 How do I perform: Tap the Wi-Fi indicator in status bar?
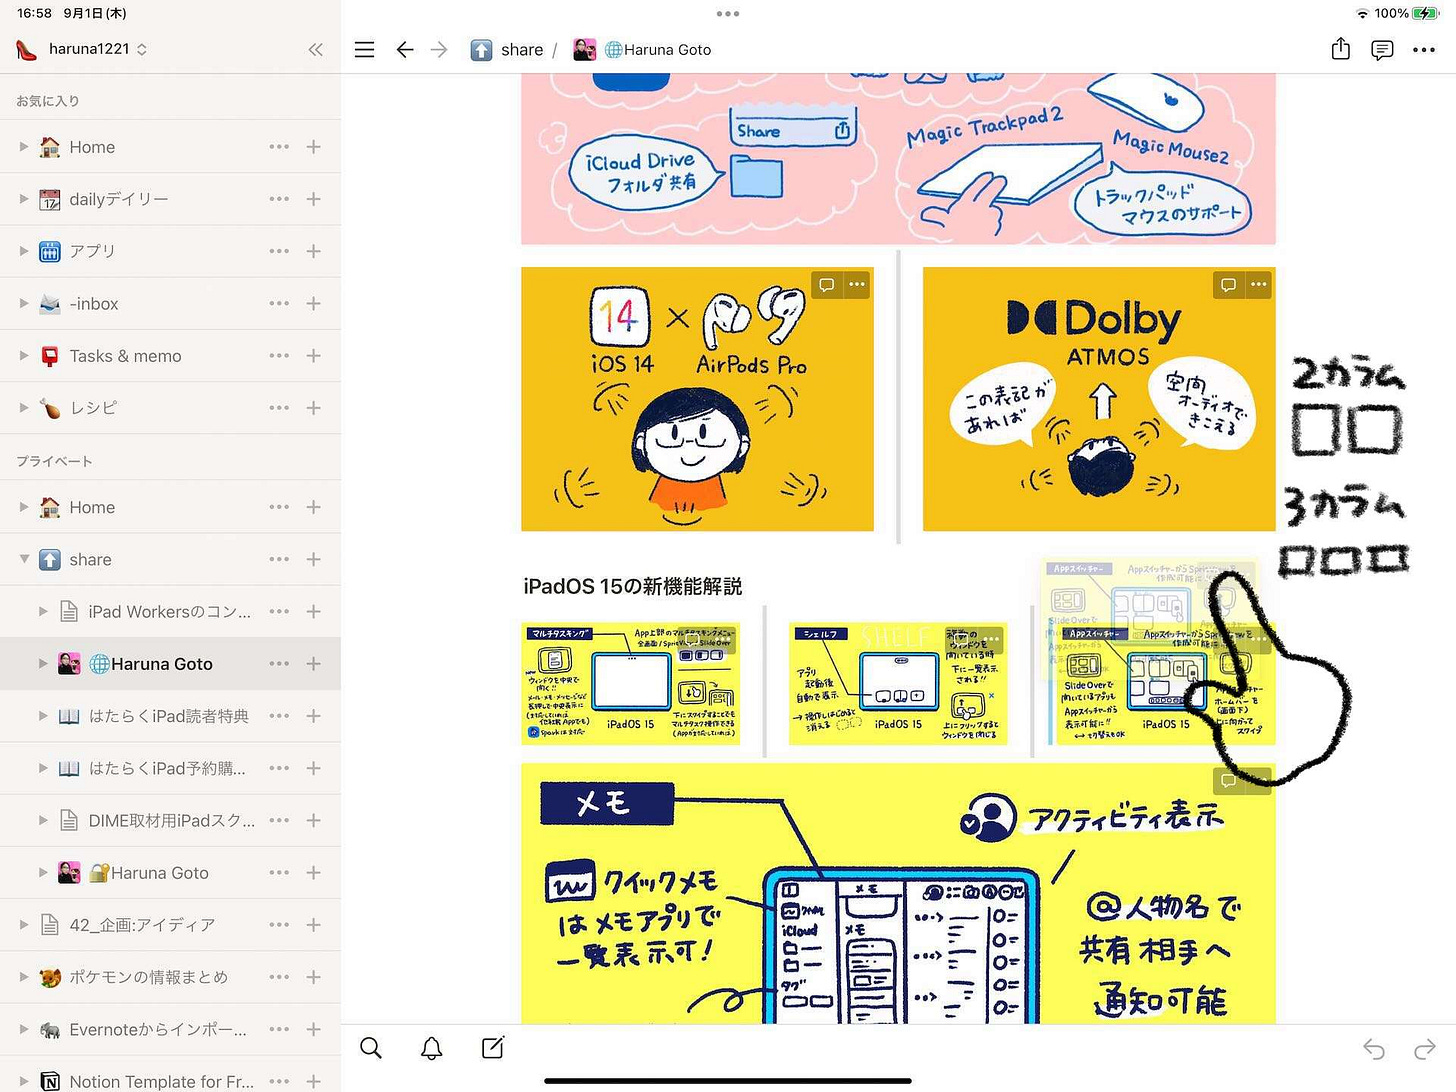[1362, 13]
